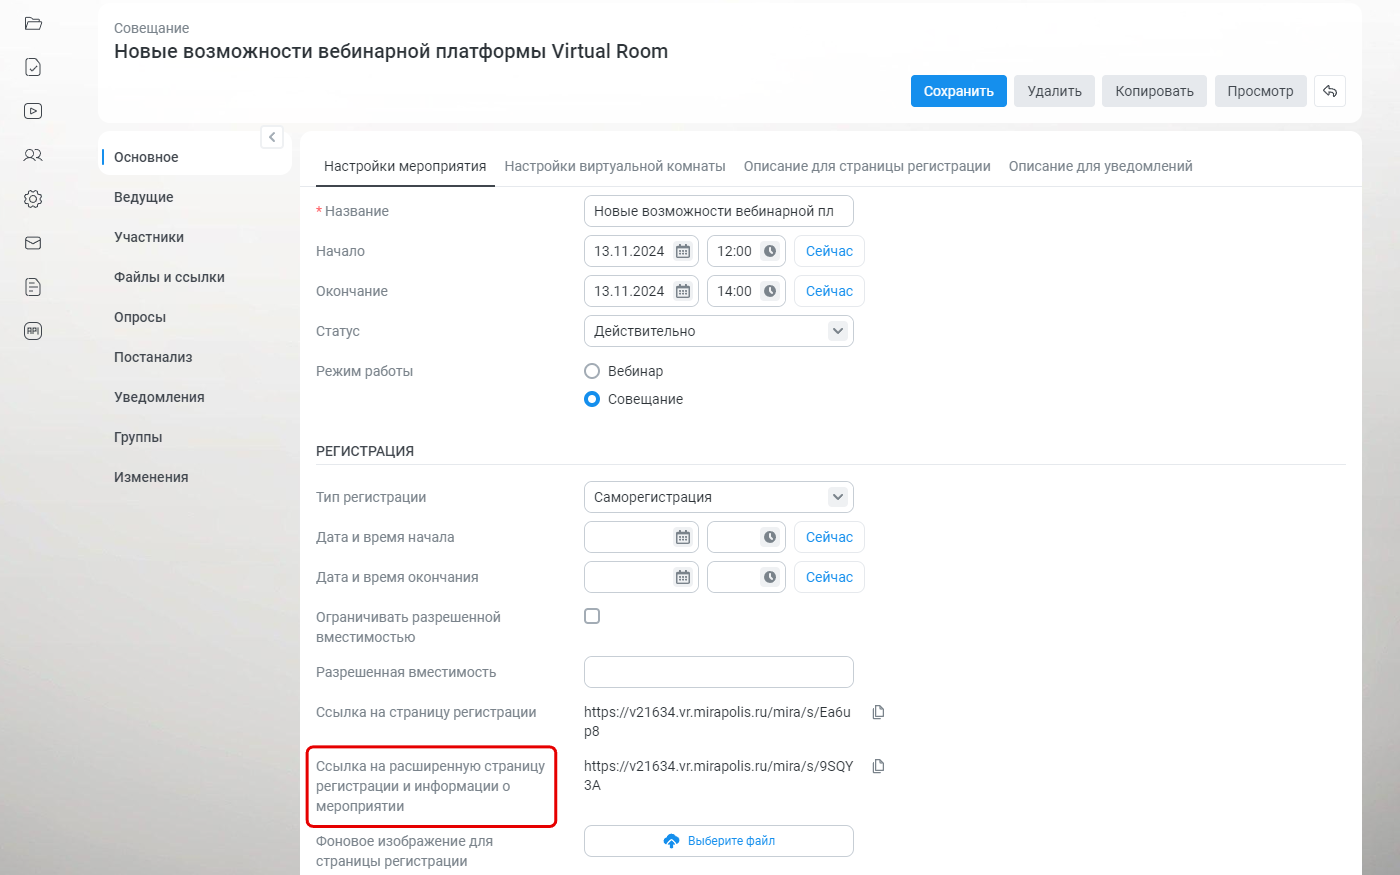Select the Вебинар radio button
1400x875 pixels.
[592, 371]
